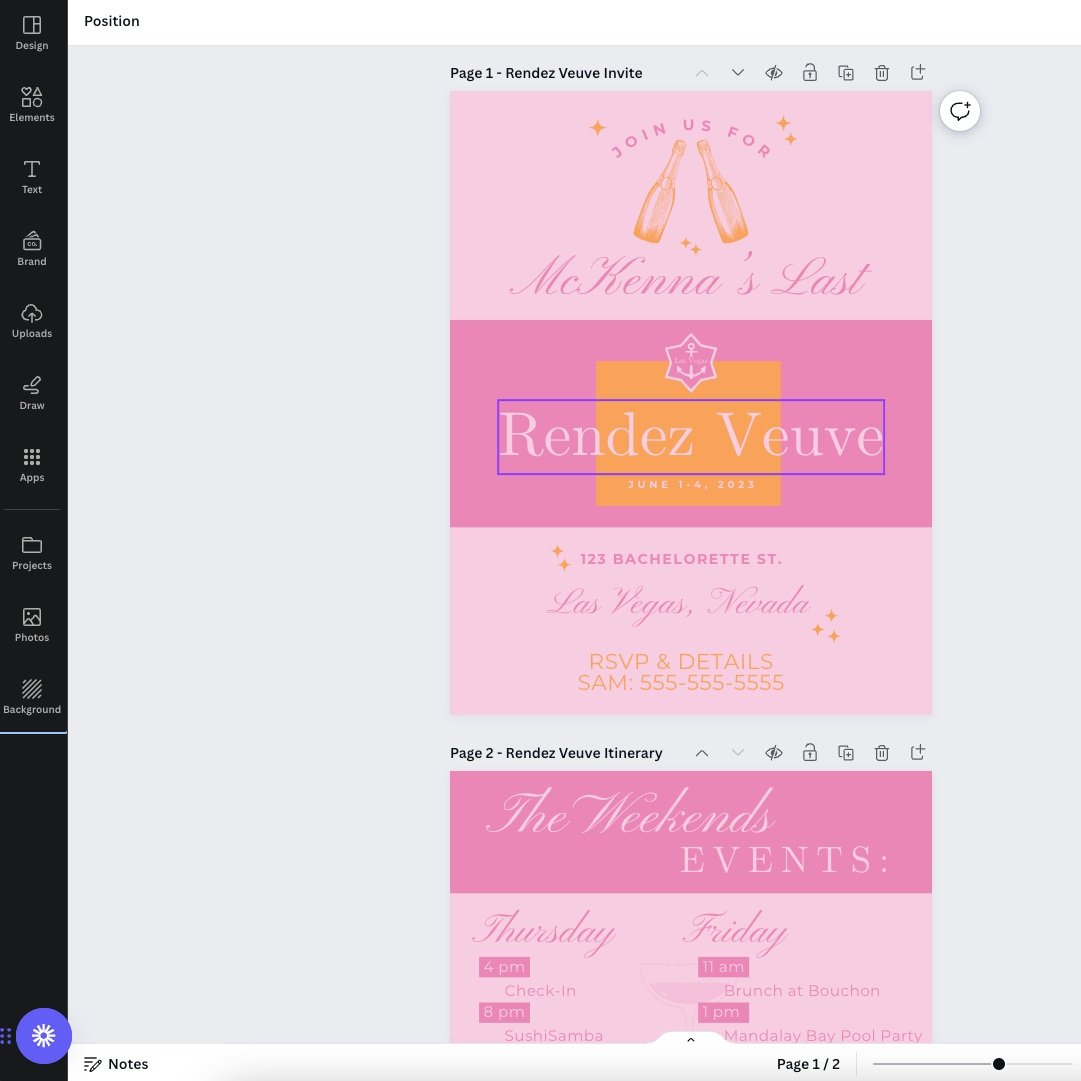Lock Page 2 with padlock icon

809,752
